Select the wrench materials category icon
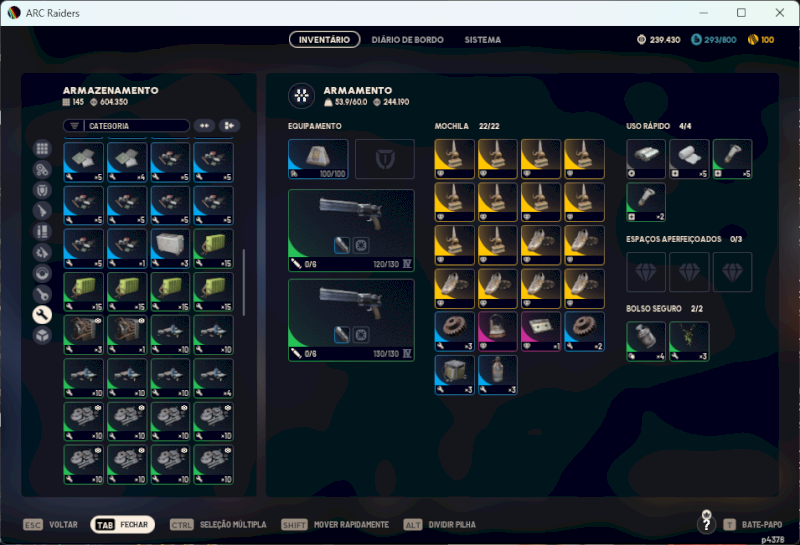The width and height of the screenshot is (800, 545). point(42,315)
